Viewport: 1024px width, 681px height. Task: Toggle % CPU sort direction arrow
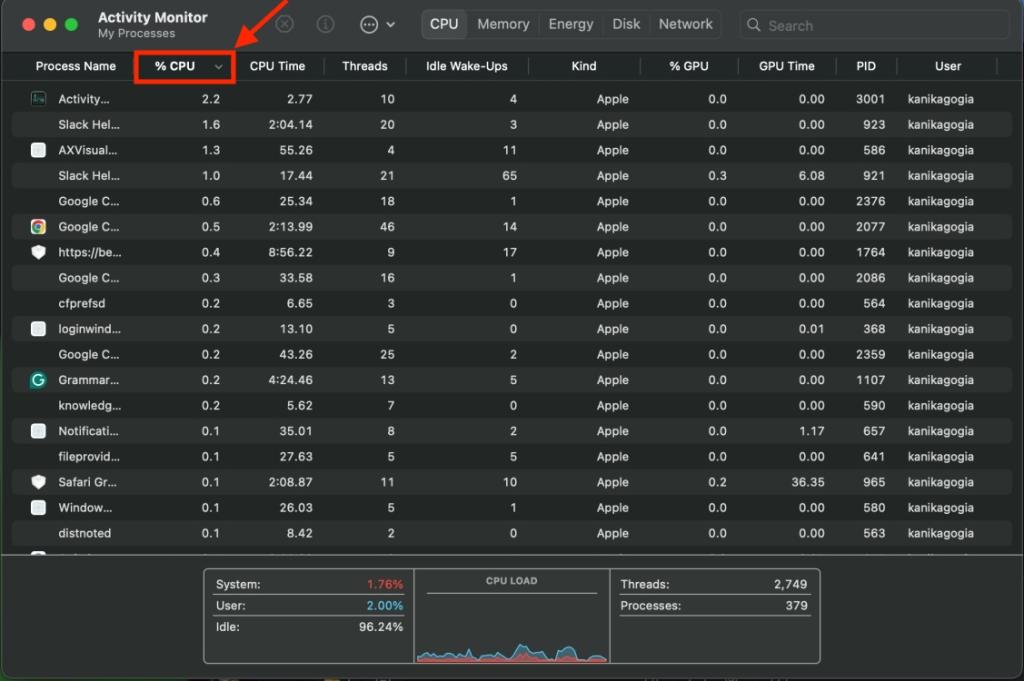coord(219,67)
